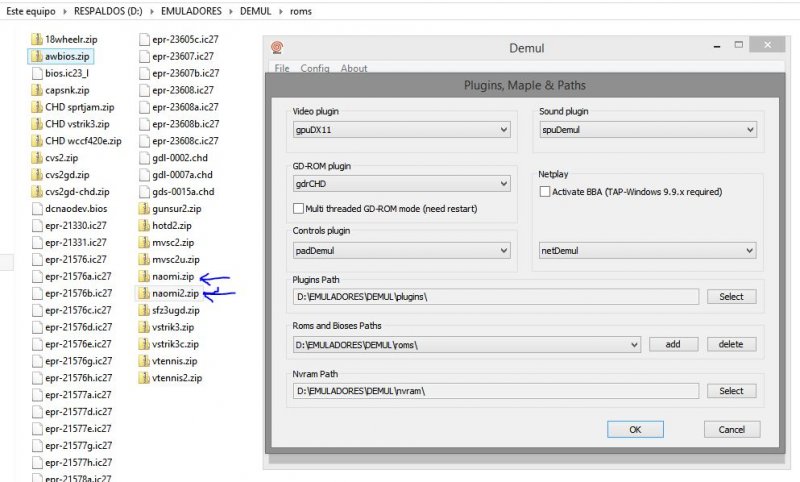Image resolution: width=800 pixels, height=482 pixels.
Task: Select the 18wheelr.zip archive icon
Action: (37, 39)
